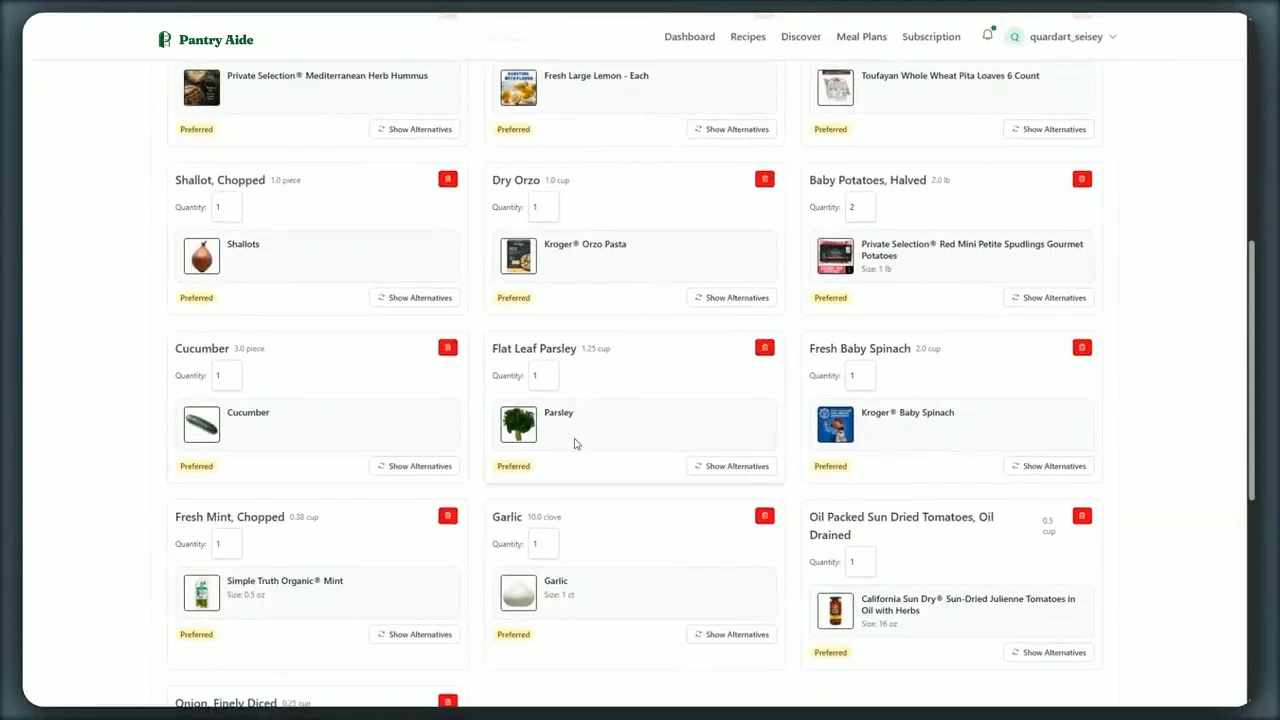Viewport: 1280px width, 720px height.
Task: Remove Fresh Mint, Chopped ingredient
Action: tap(448, 515)
